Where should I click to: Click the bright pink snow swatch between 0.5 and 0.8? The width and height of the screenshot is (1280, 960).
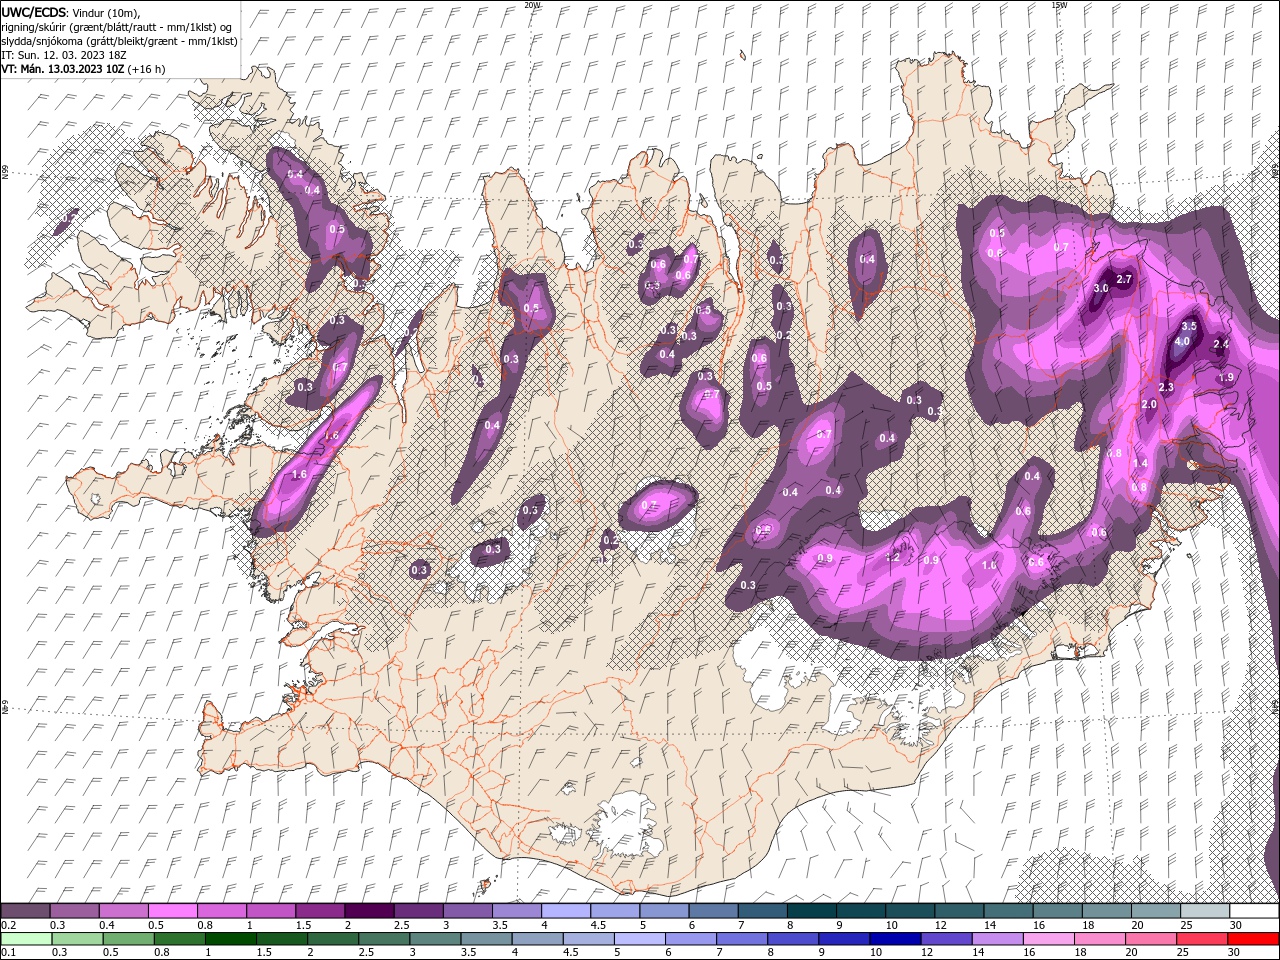pyautogui.click(x=173, y=911)
